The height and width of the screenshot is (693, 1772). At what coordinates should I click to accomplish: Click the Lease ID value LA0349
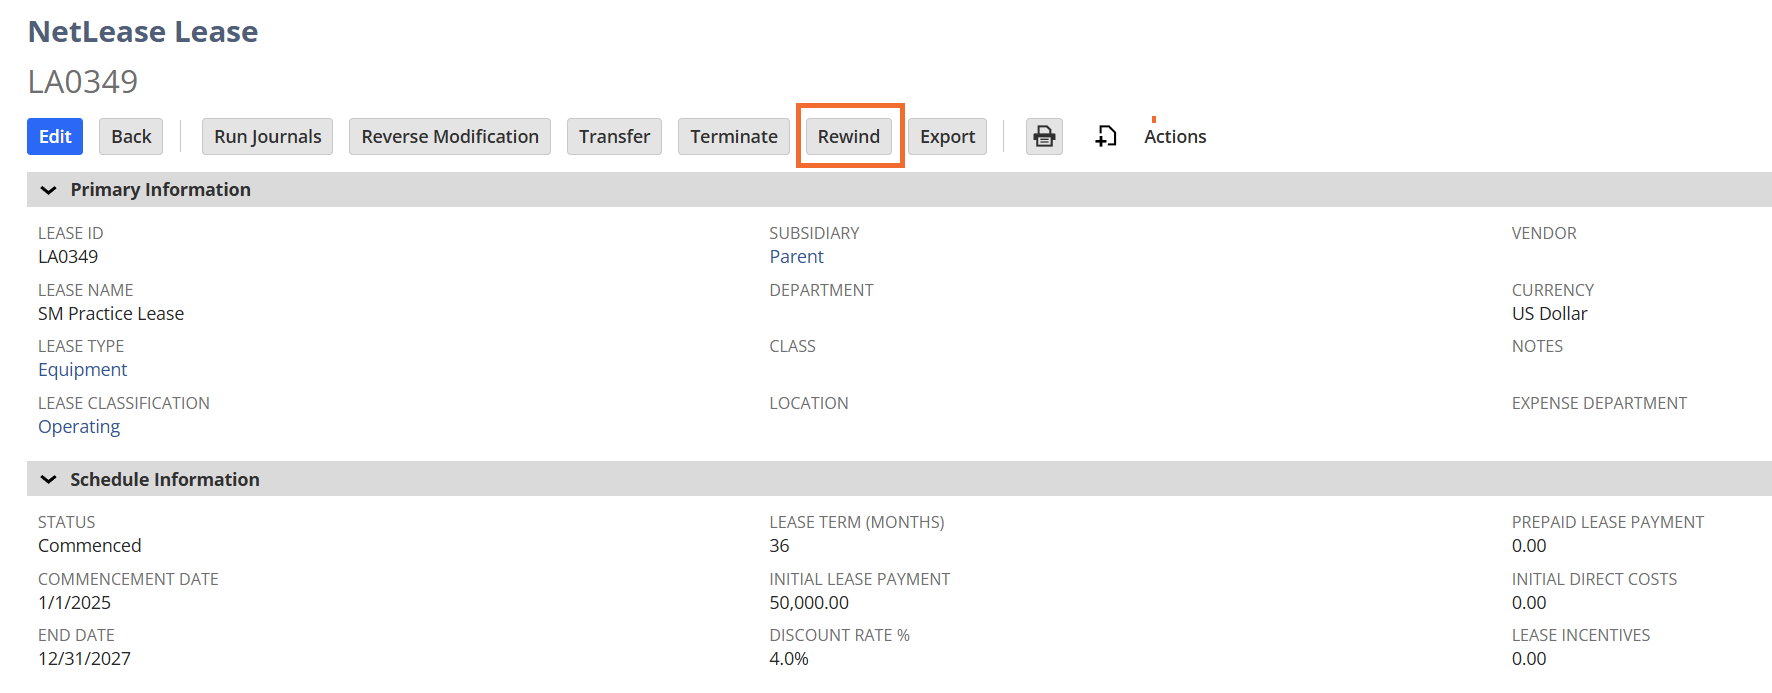(68, 257)
